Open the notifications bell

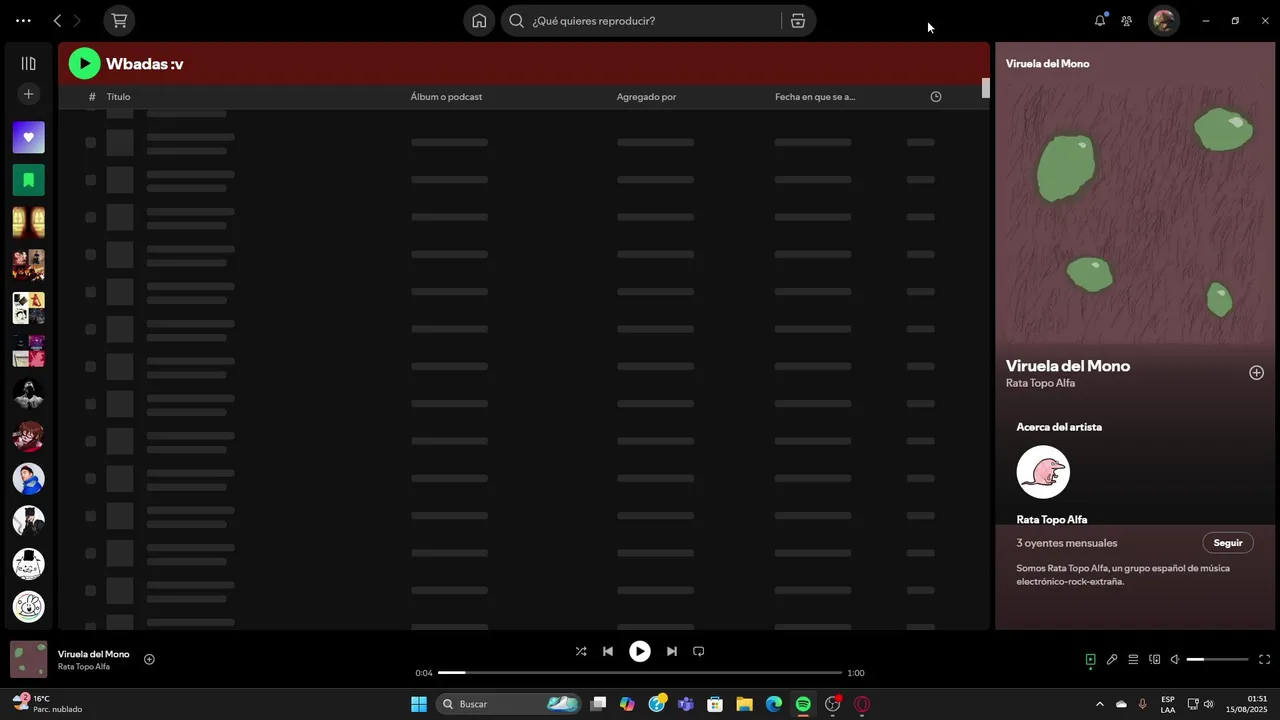tap(1100, 20)
